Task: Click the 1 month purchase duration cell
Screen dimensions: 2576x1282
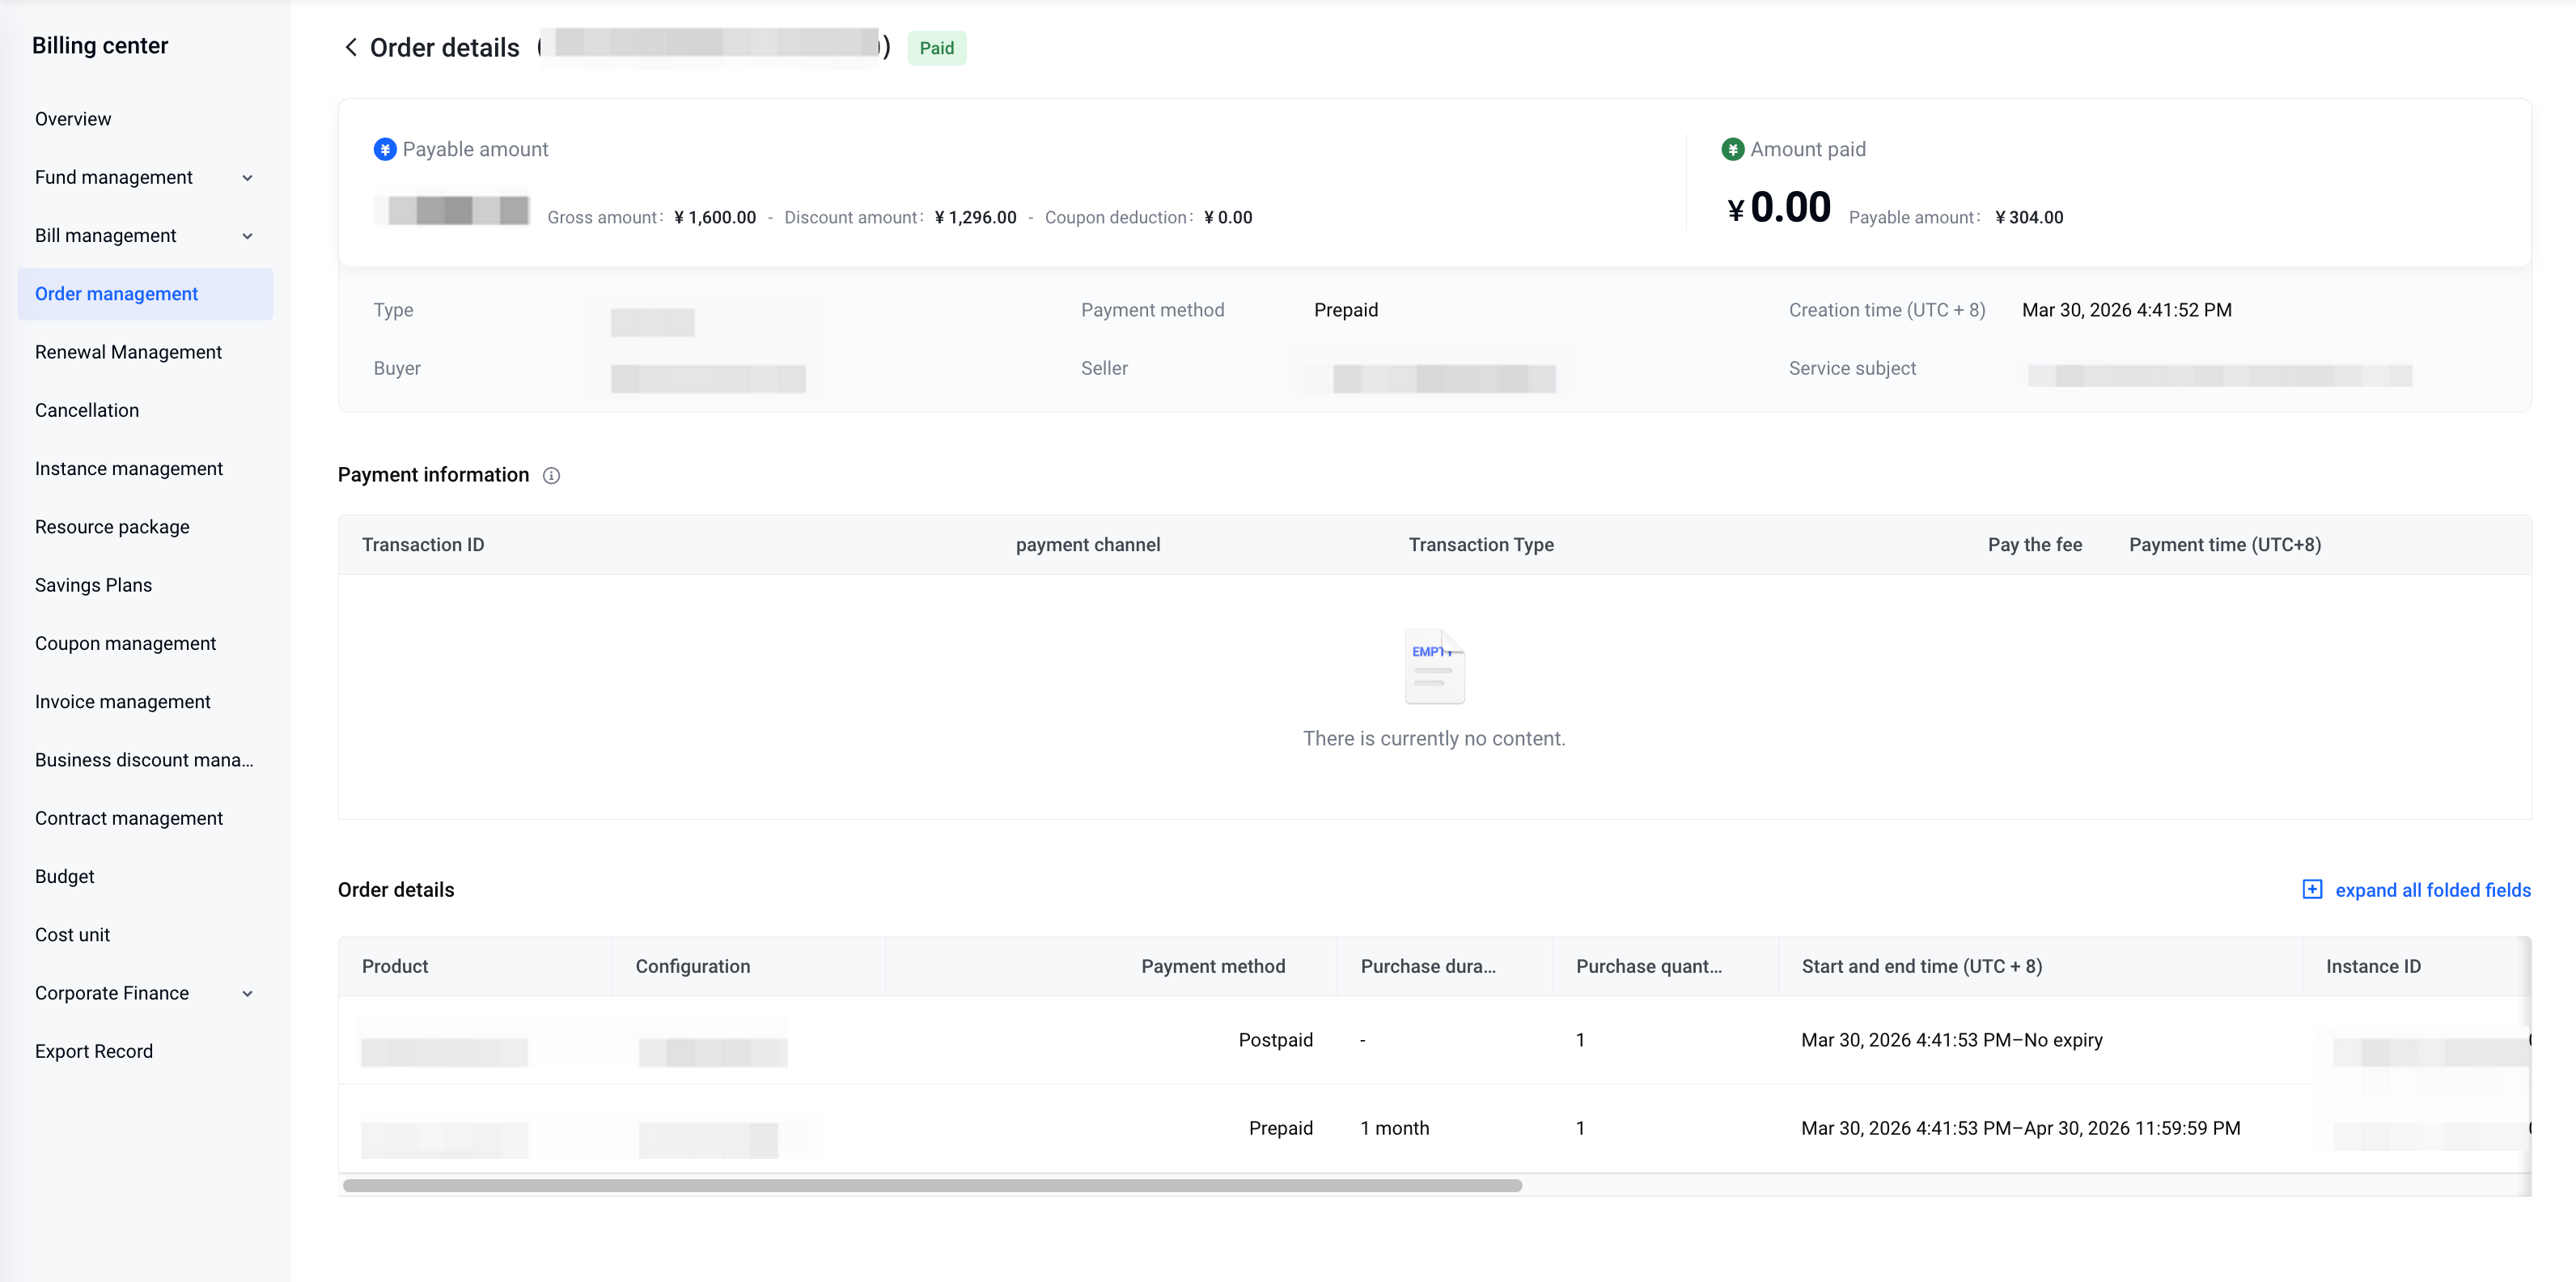Action: (1394, 1128)
